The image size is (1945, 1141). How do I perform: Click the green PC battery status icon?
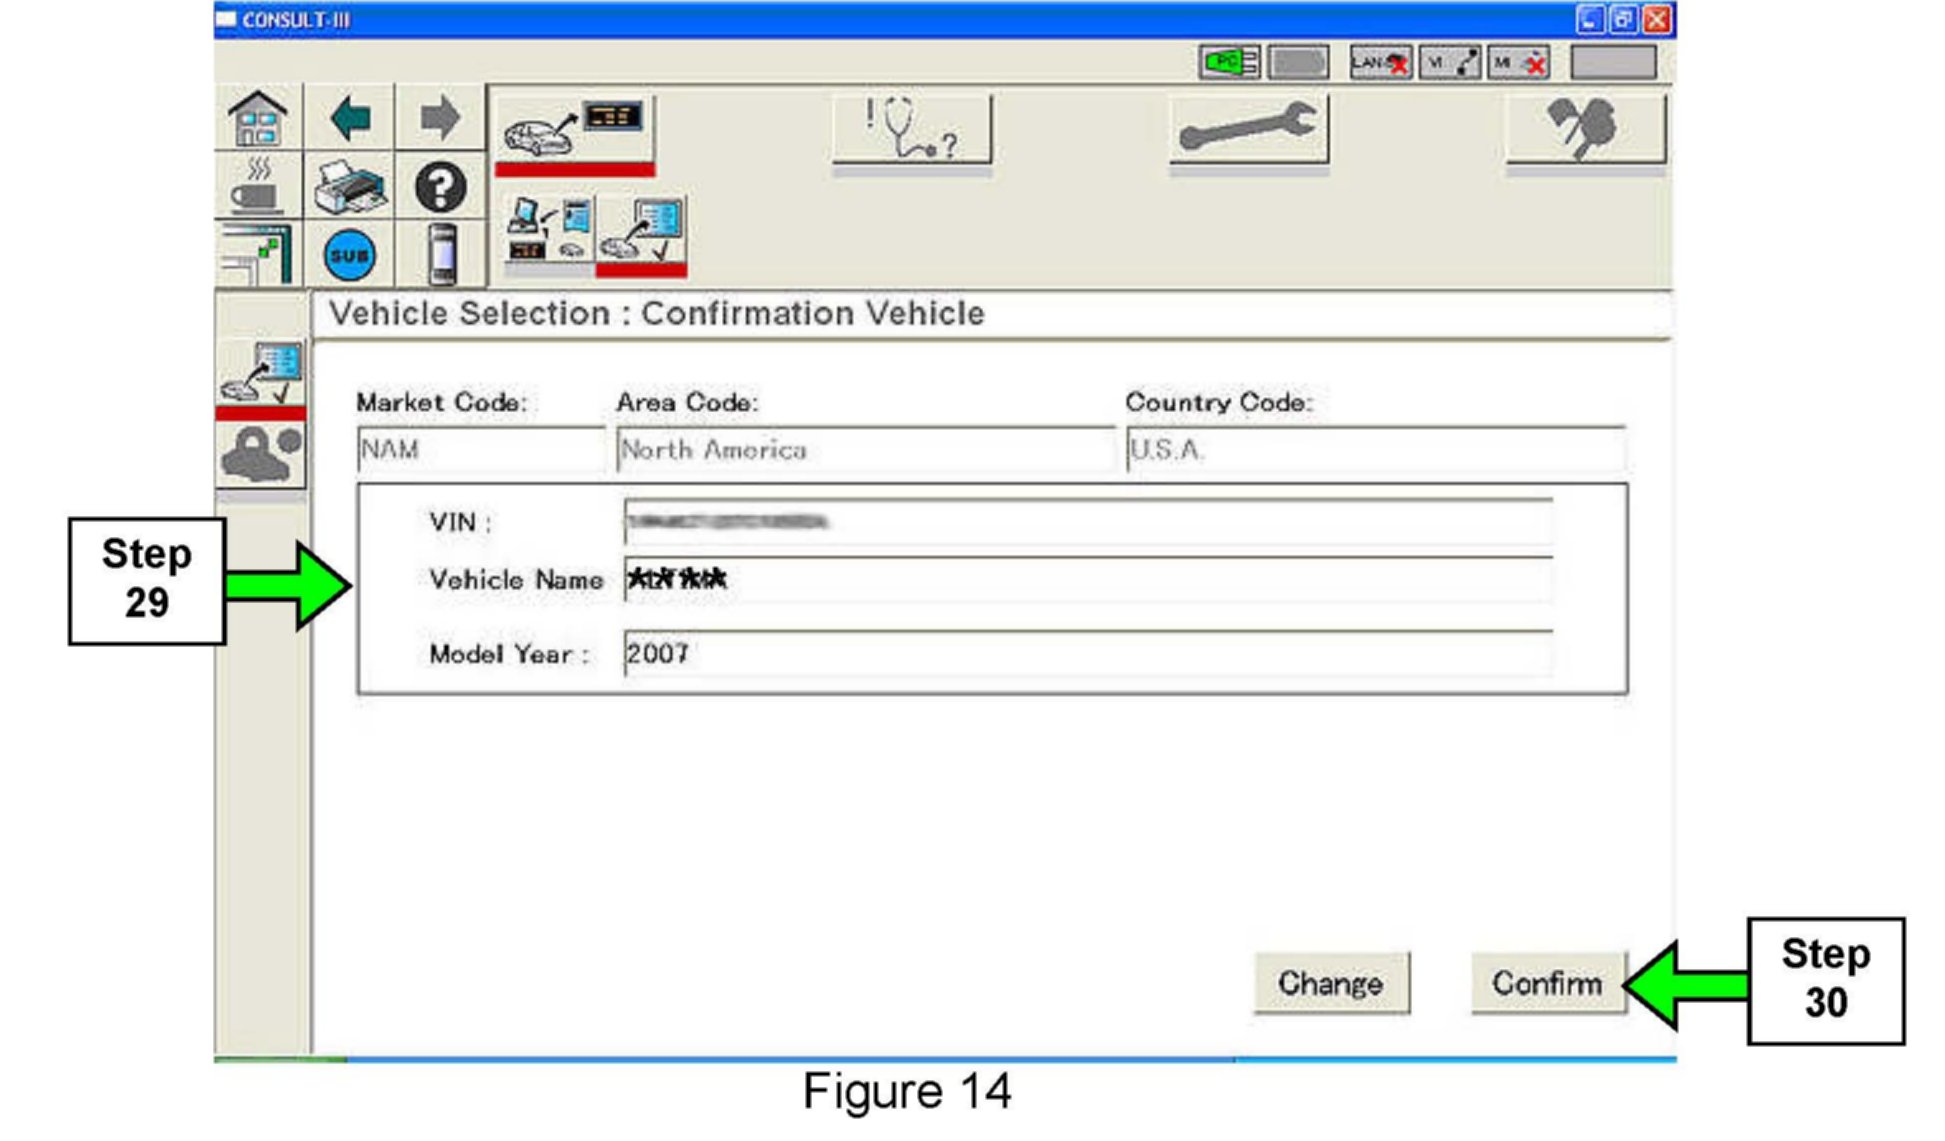click(1229, 63)
